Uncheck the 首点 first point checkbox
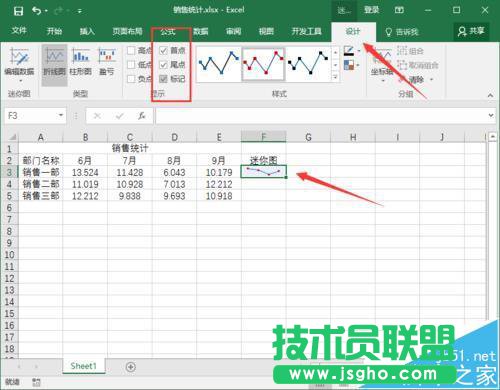Viewport: 500px width, 390px height. pyautogui.click(x=163, y=51)
